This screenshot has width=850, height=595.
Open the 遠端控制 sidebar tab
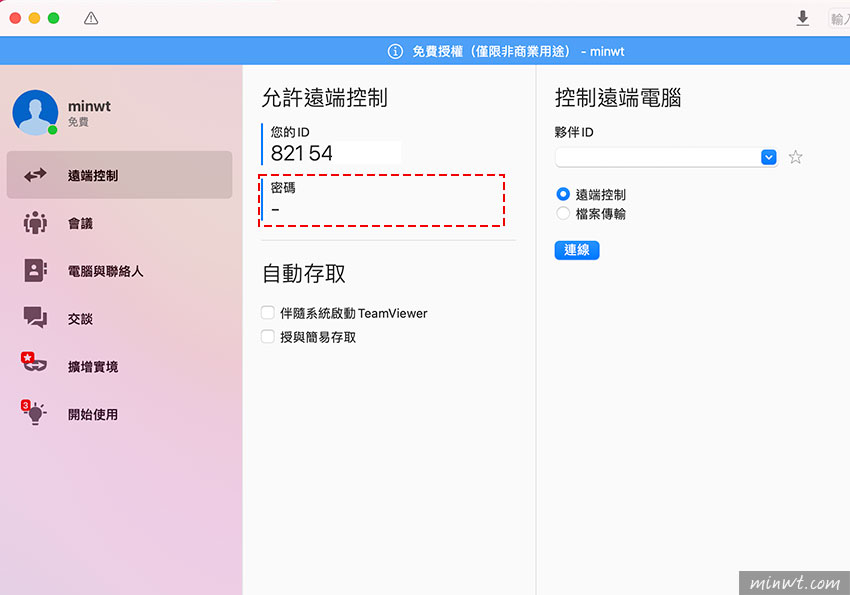point(119,175)
